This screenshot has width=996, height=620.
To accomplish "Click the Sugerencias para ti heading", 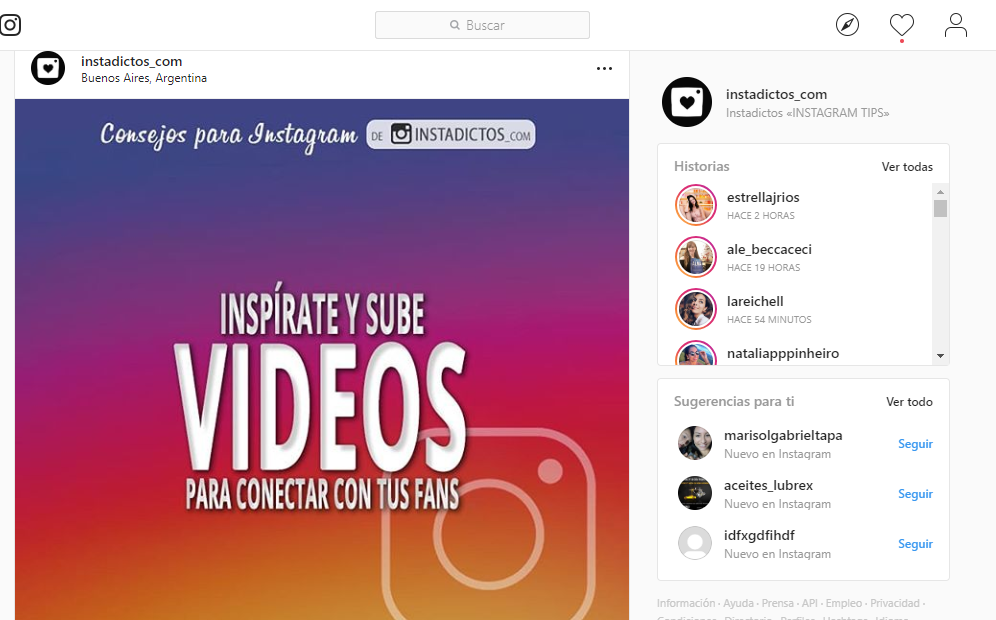I will [734, 401].
